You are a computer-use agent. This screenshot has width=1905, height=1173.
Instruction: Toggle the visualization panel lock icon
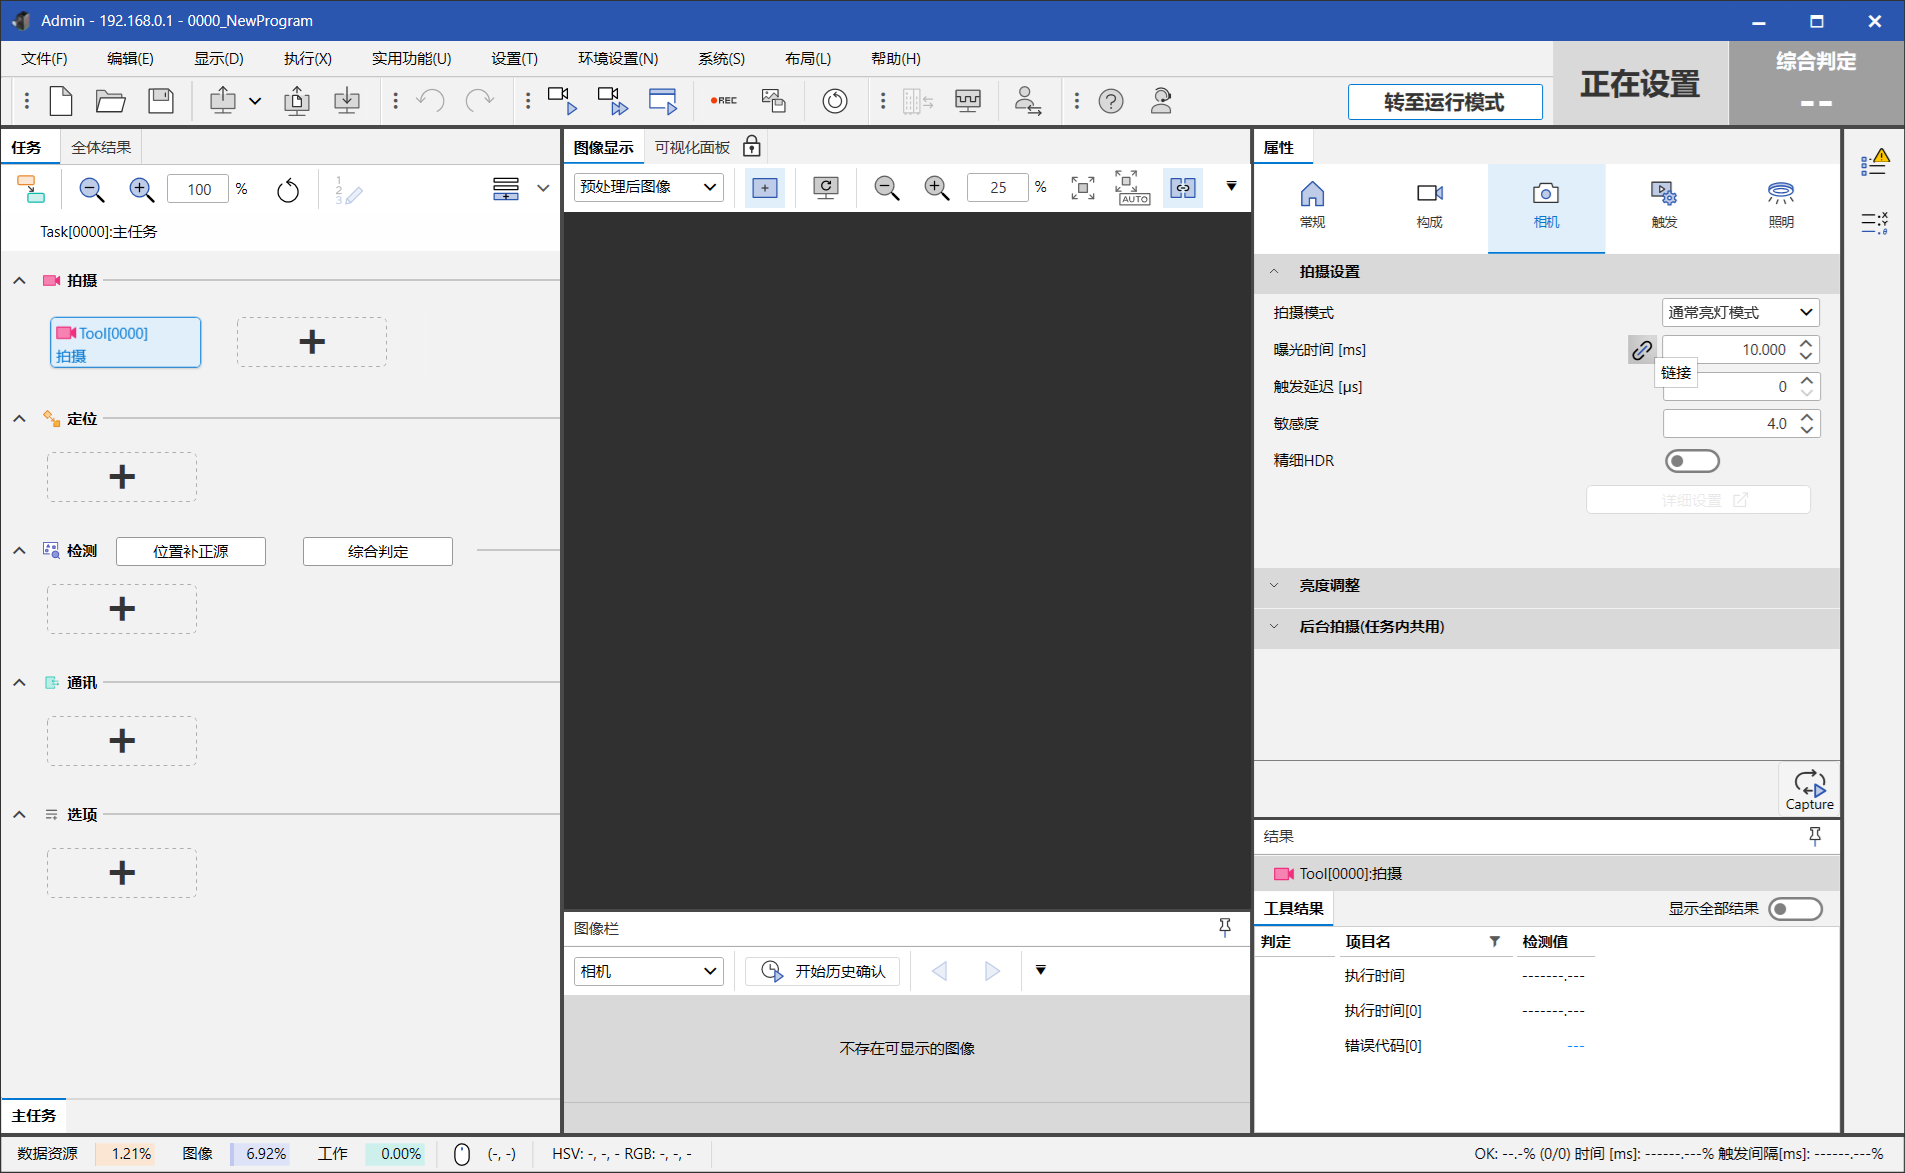pyautogui.click(x=752, y=148)
